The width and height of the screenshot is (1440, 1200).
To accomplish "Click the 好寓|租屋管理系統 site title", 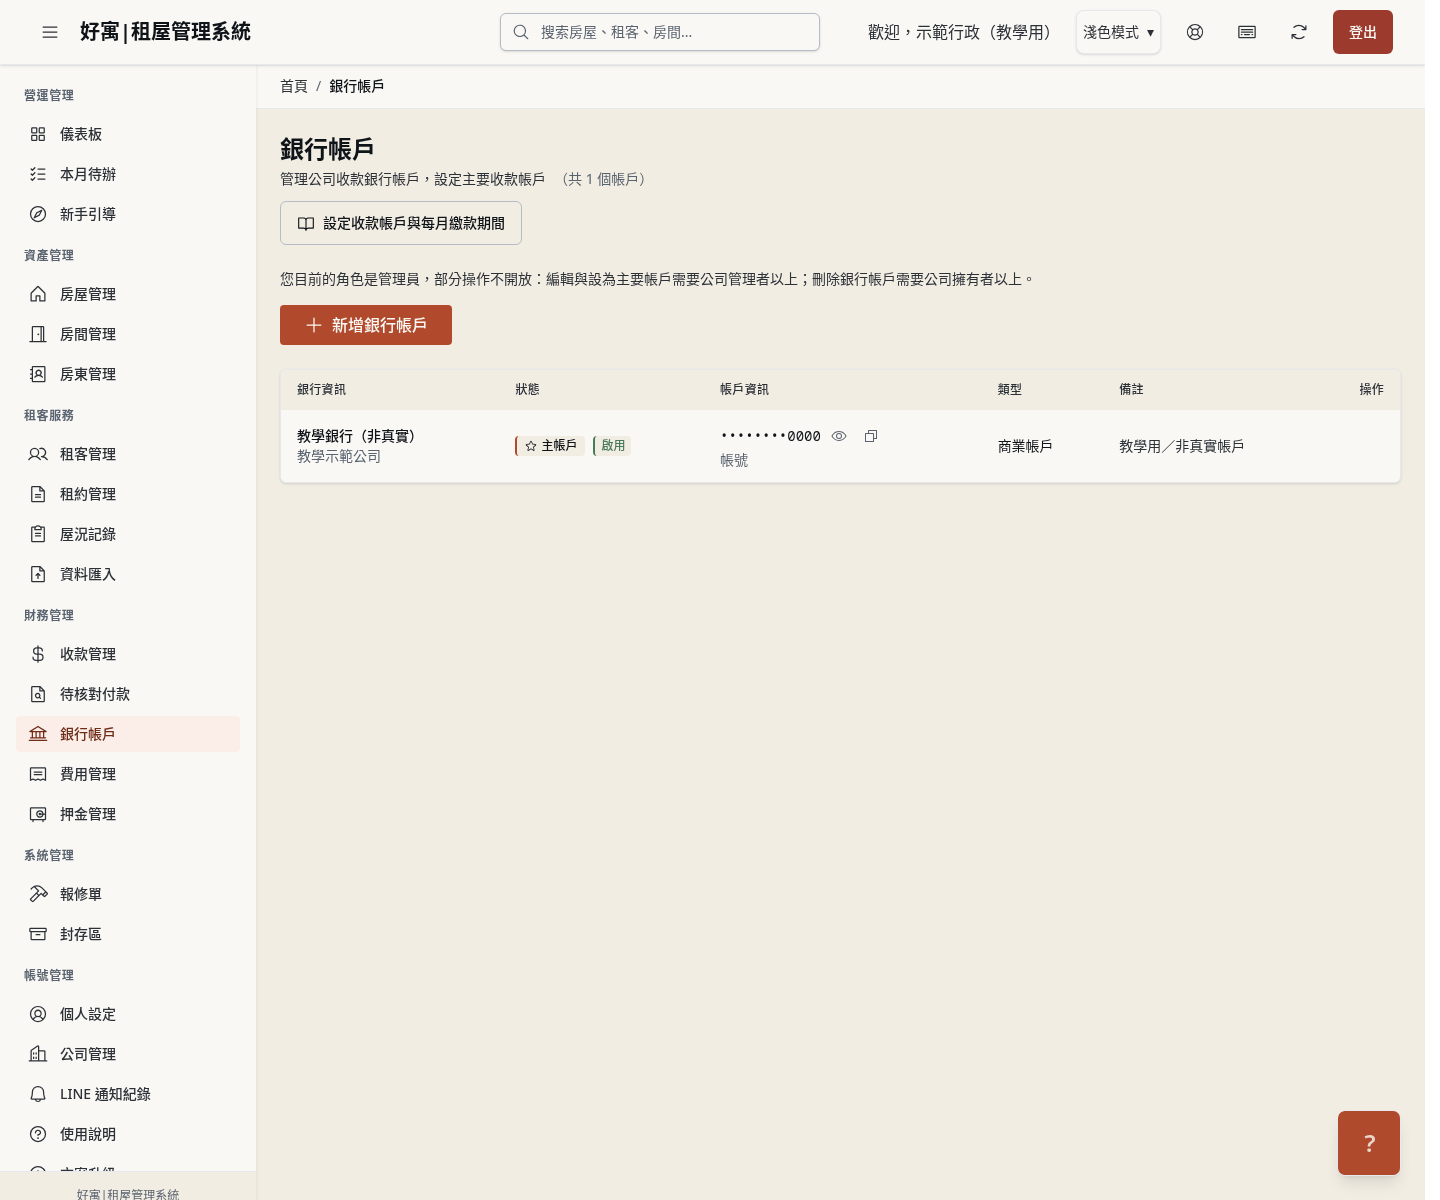I will point(165,32).
